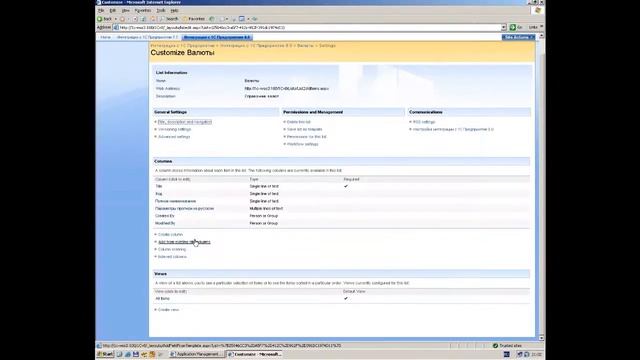Switch to the Home site tab
The width and height of the screenshot is (640, 360).
(105, 37)
